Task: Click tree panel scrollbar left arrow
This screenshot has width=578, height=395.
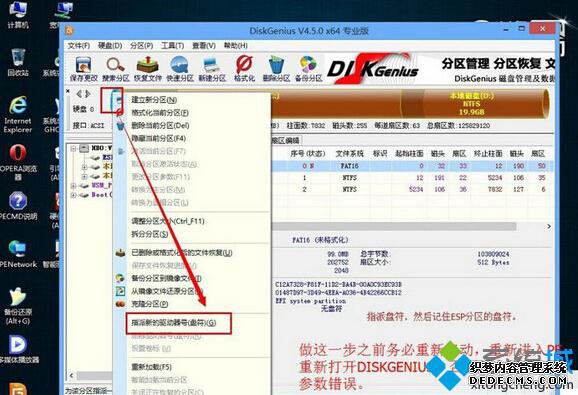Action: coord(72,375)
